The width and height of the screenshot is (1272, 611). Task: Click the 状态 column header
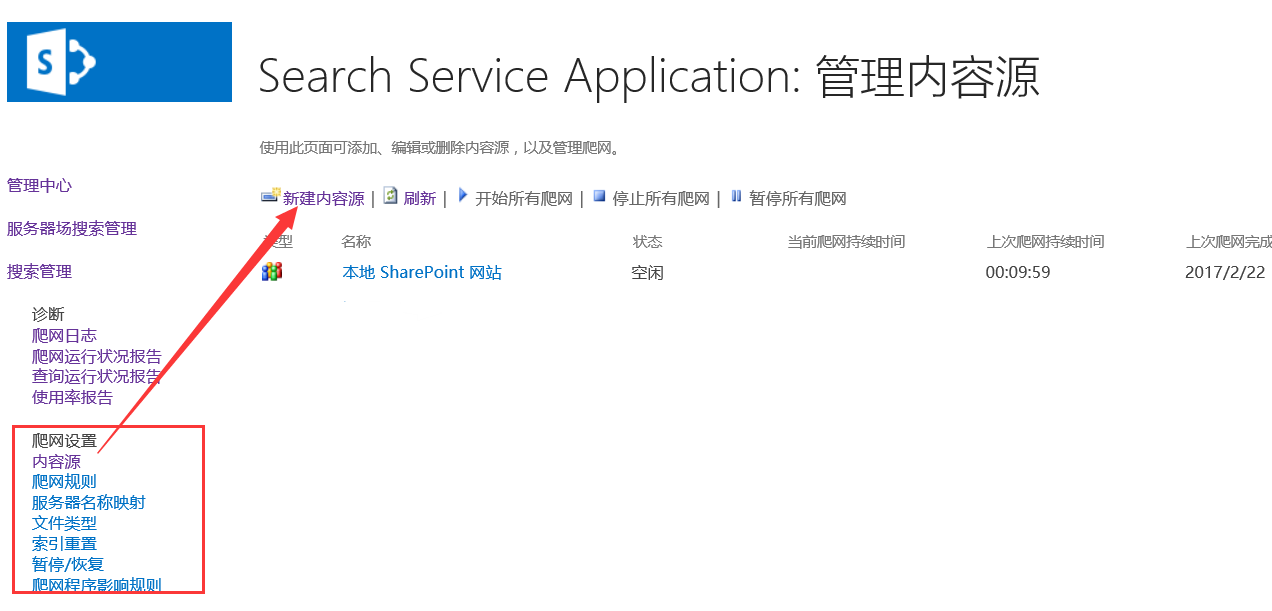point(648,241)
